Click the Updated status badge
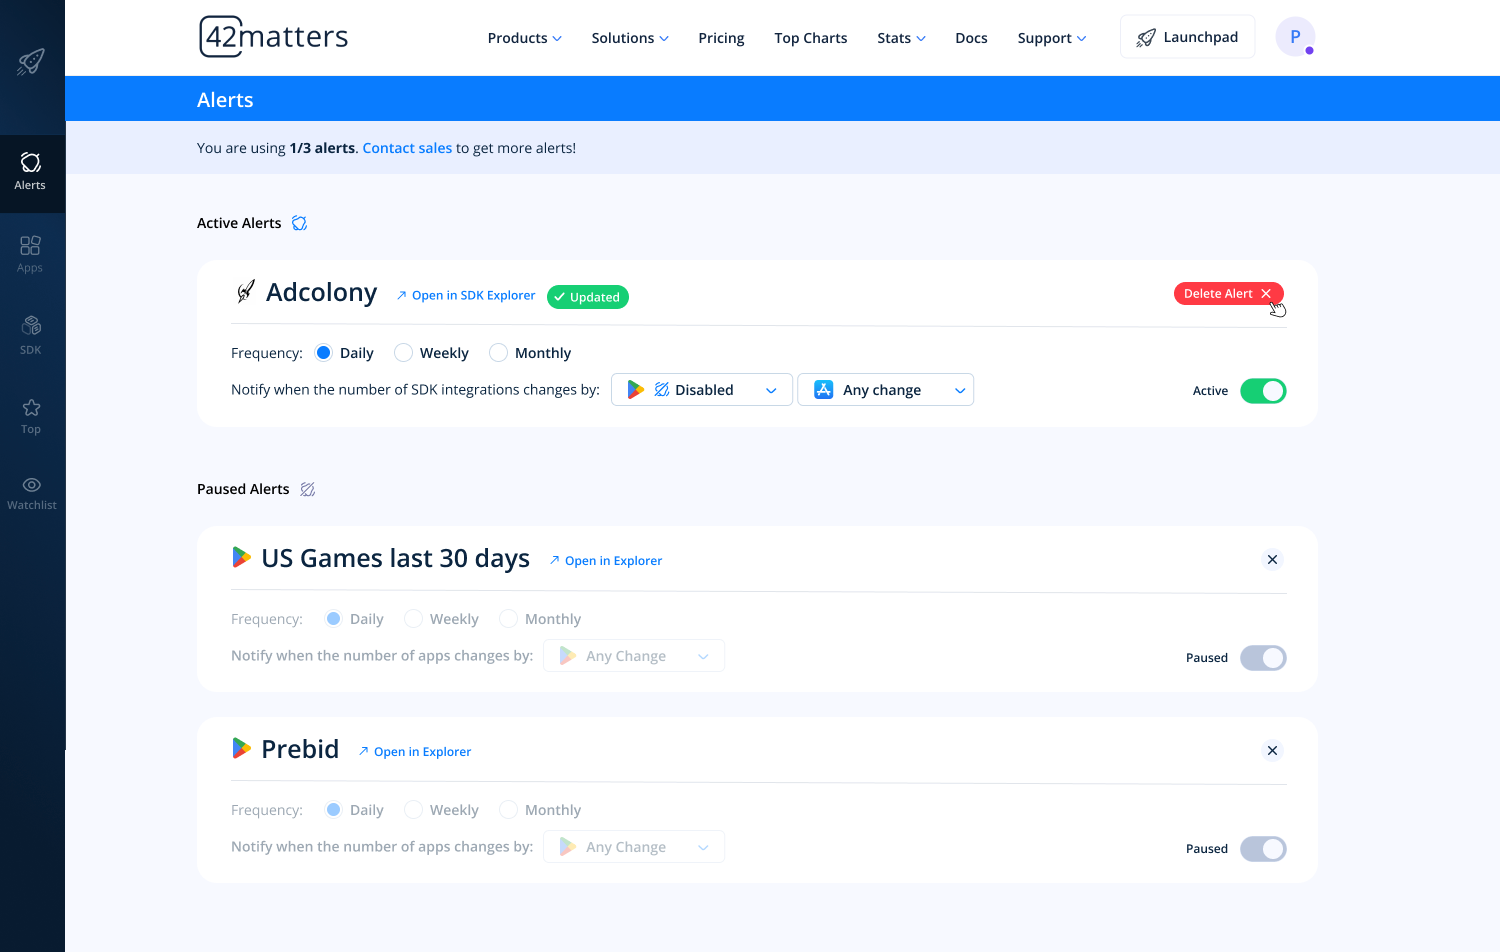 point(588,297)
